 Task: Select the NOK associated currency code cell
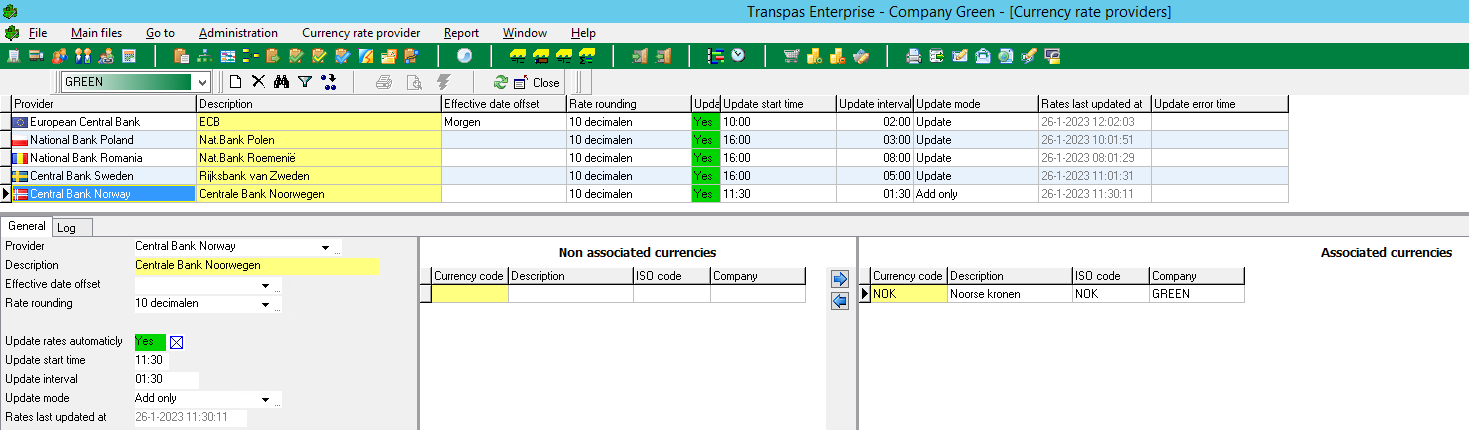coord(909,295)
